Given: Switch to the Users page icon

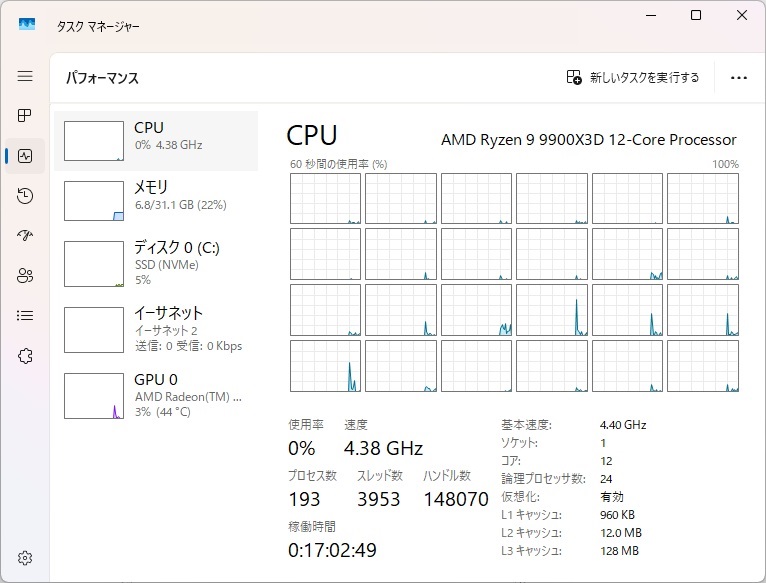Looking at the screenshot, I should 25,276.
